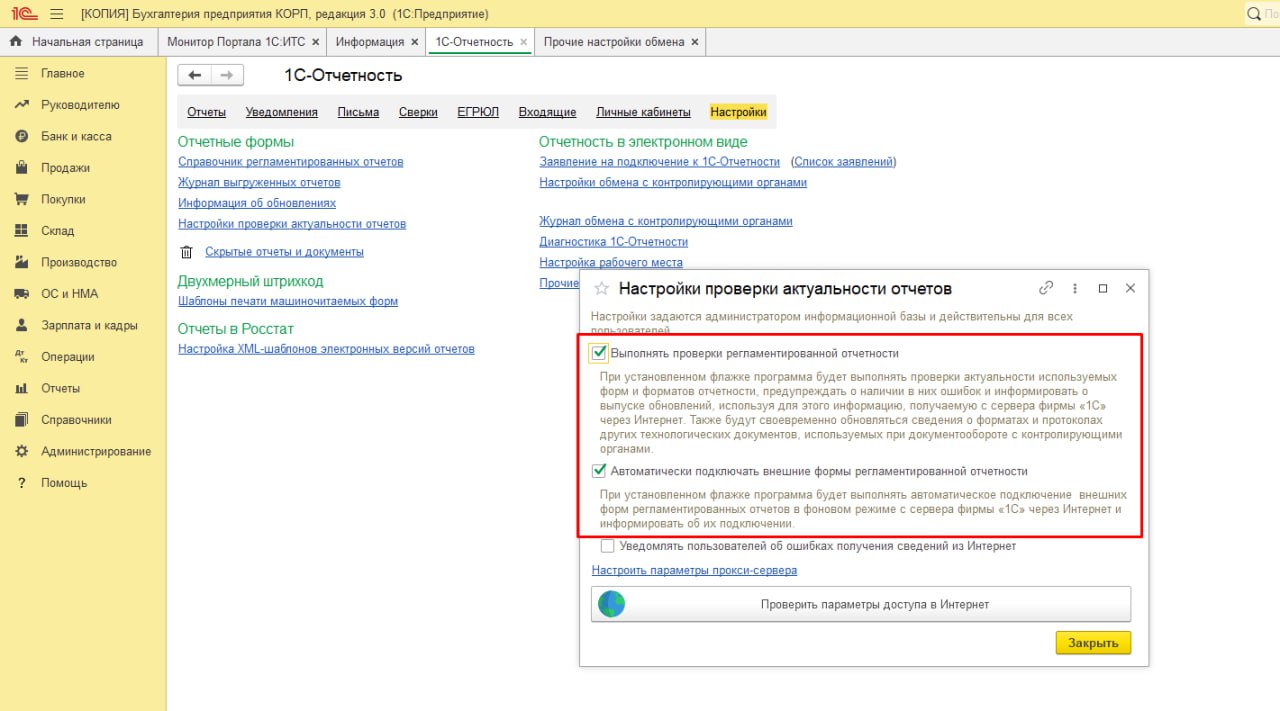
Task: Go to Зарплата и кадры section
Action: tap(89, 325)
